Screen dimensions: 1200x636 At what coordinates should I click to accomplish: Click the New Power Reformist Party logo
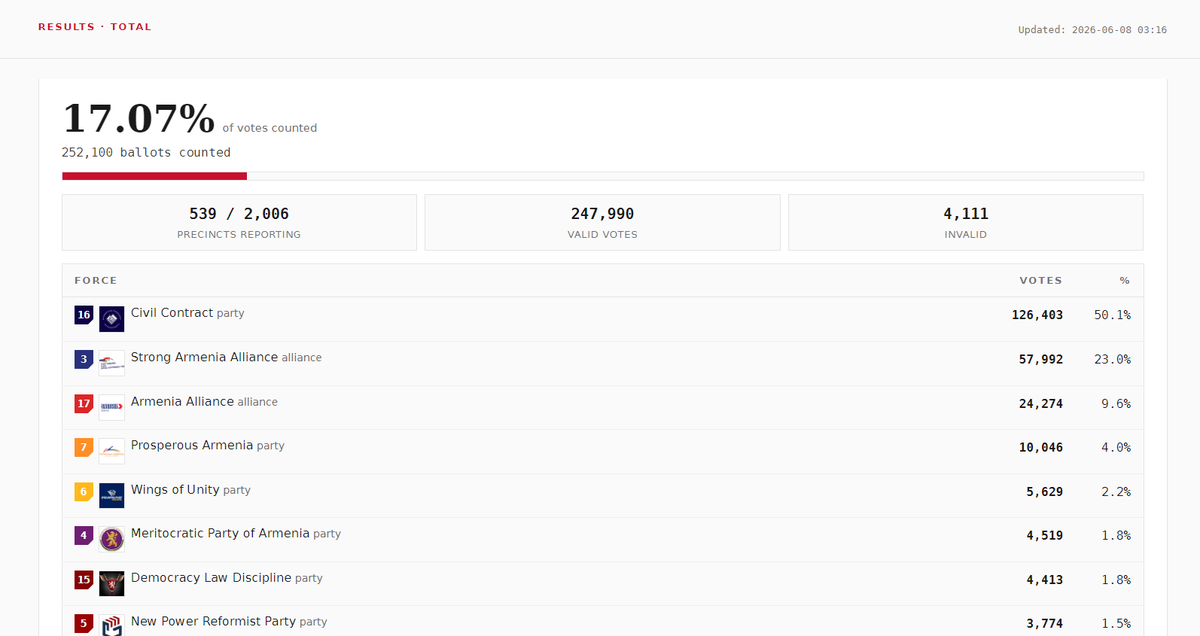pyautogui.click(x=112, y=627)
